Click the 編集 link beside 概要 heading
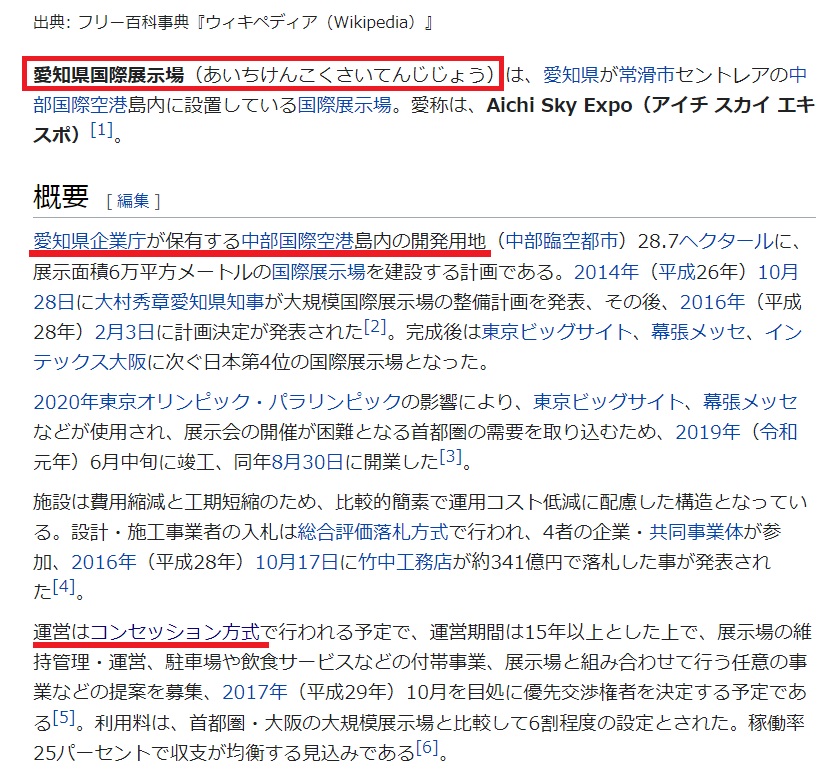The width and height of the screenshot is (826, 770). point(133,201)
